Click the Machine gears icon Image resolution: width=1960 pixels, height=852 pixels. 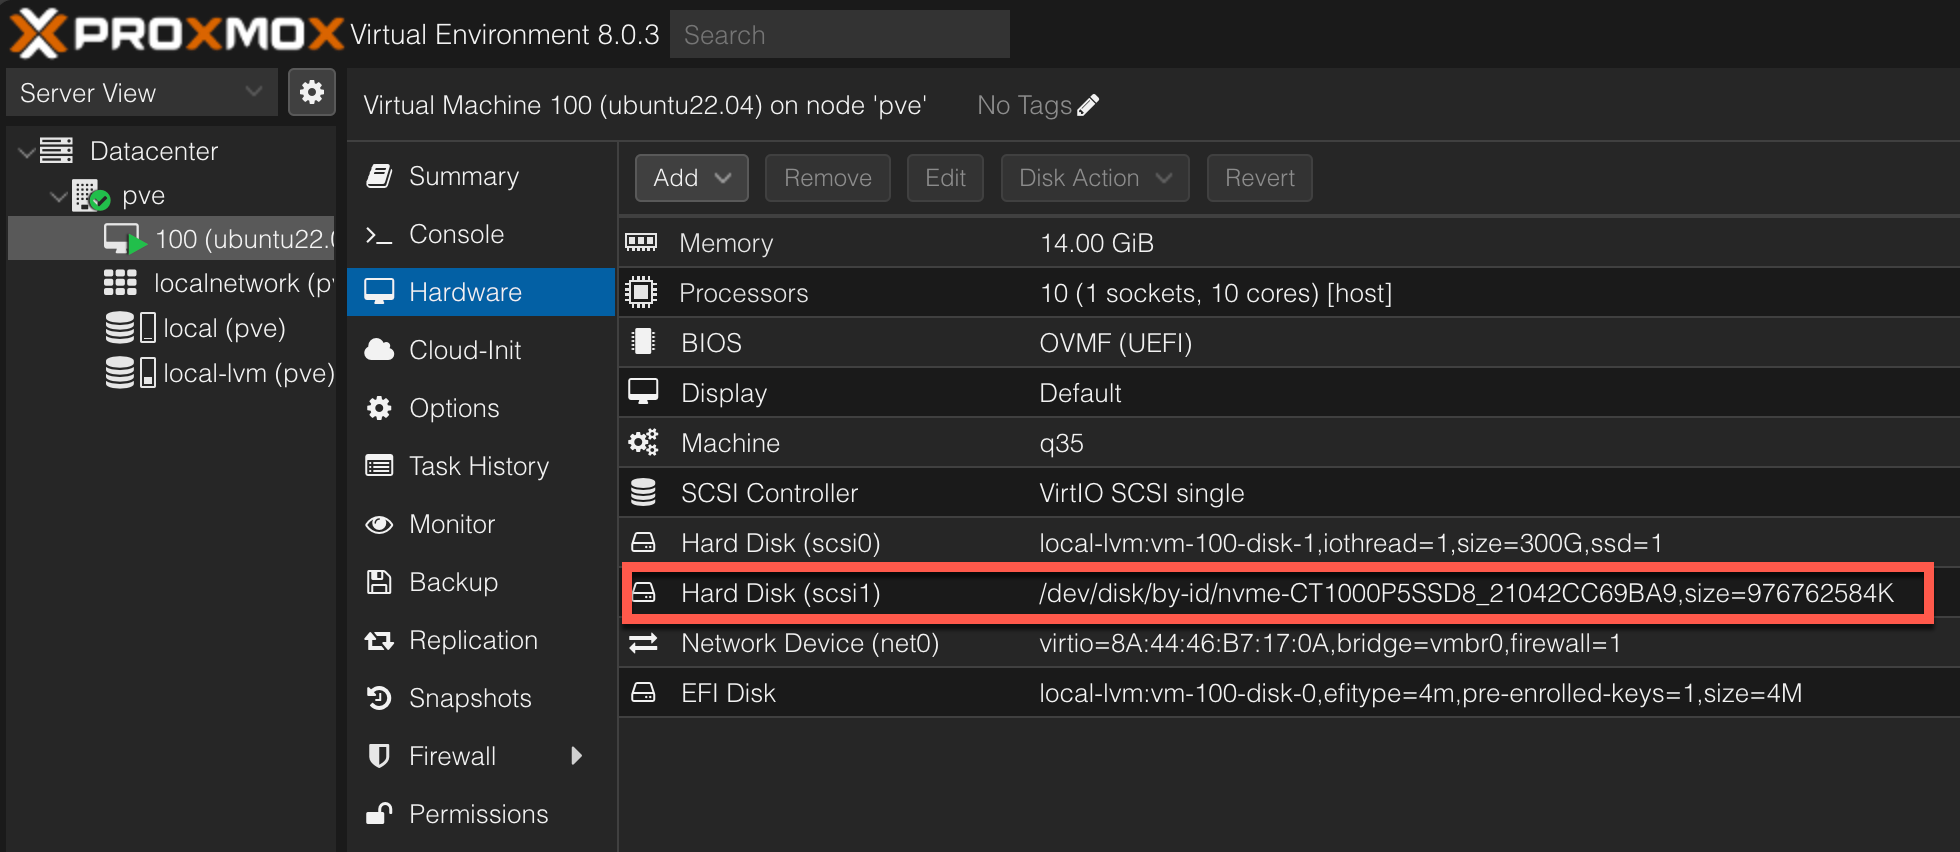(643, 442)
